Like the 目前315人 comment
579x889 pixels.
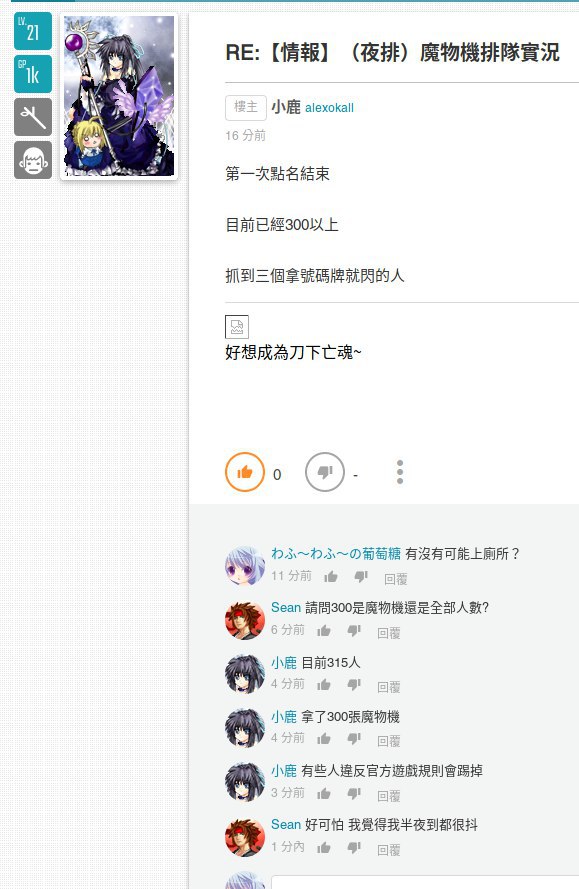[x=324, y=685]
